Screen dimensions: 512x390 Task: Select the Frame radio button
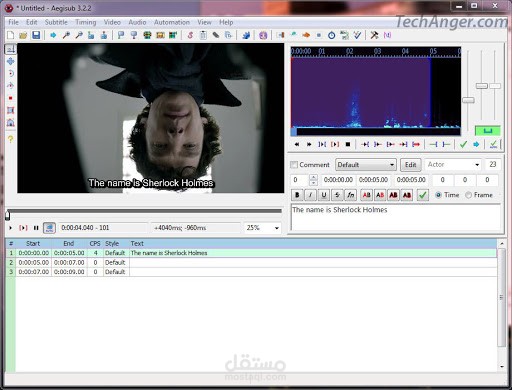468,195
